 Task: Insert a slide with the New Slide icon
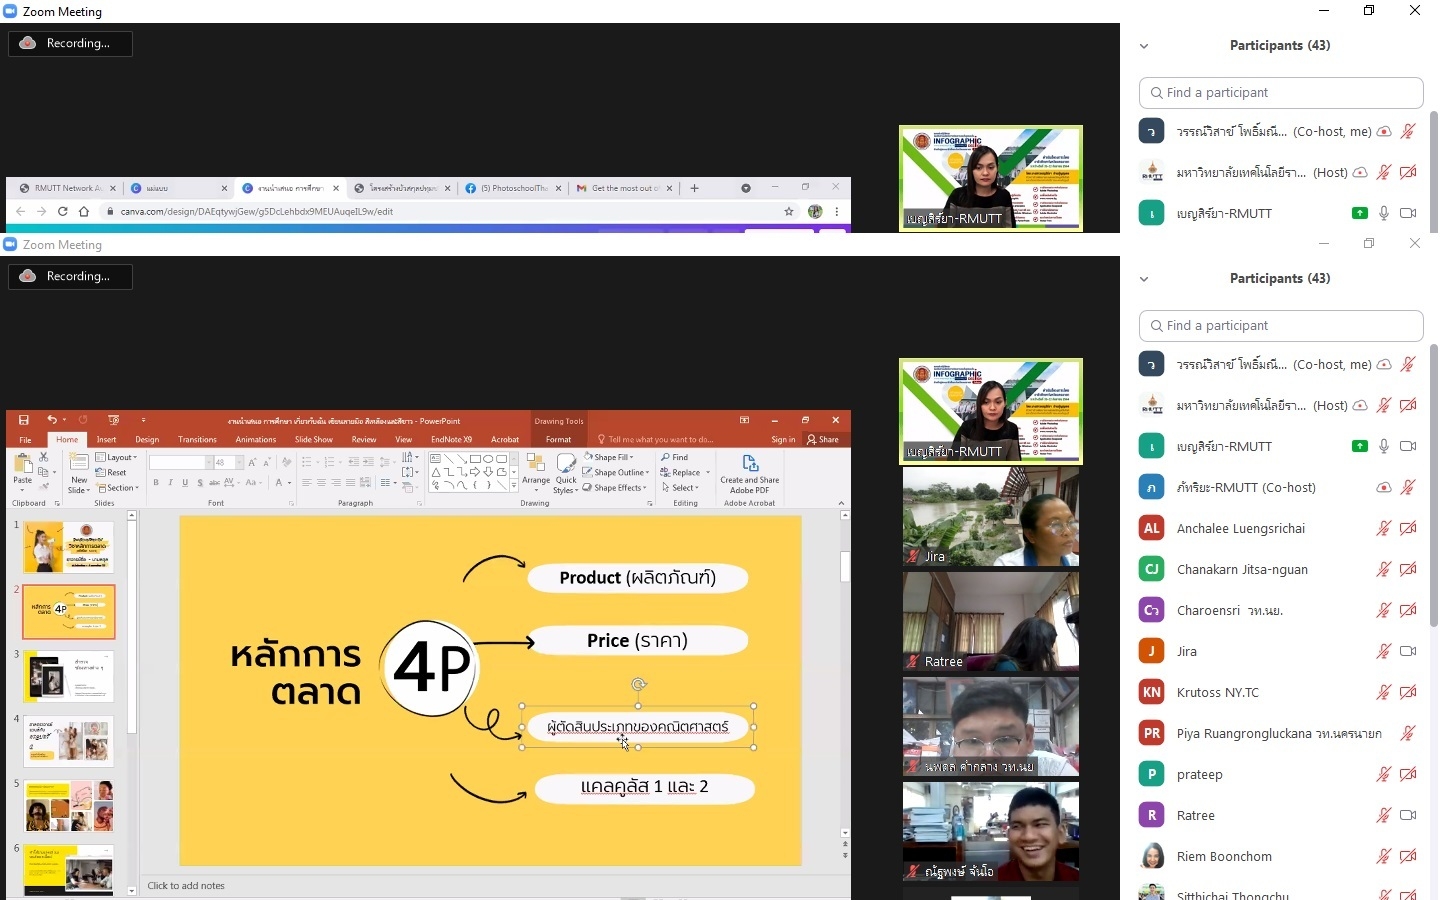point(79,472)
